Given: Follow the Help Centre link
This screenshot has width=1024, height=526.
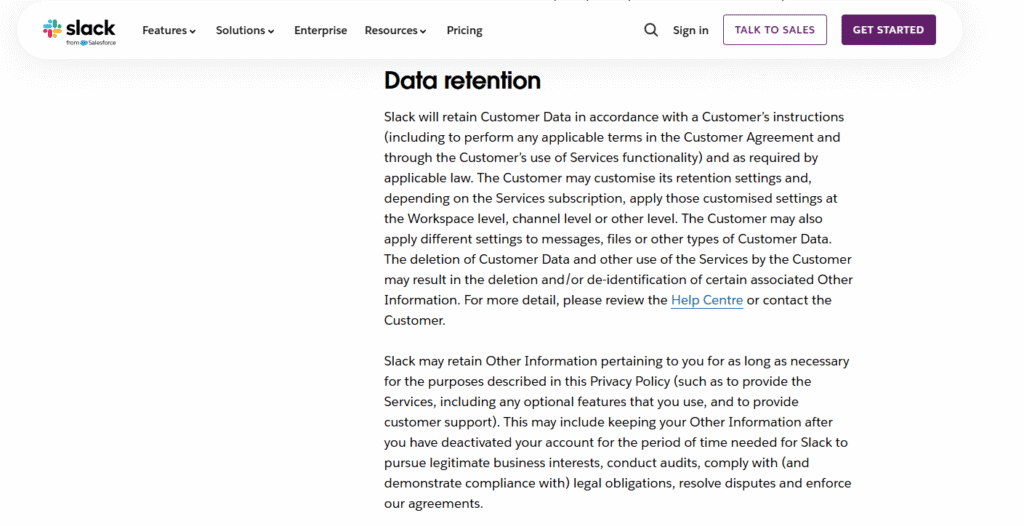Looking at the screenshot, I should 706,300.
